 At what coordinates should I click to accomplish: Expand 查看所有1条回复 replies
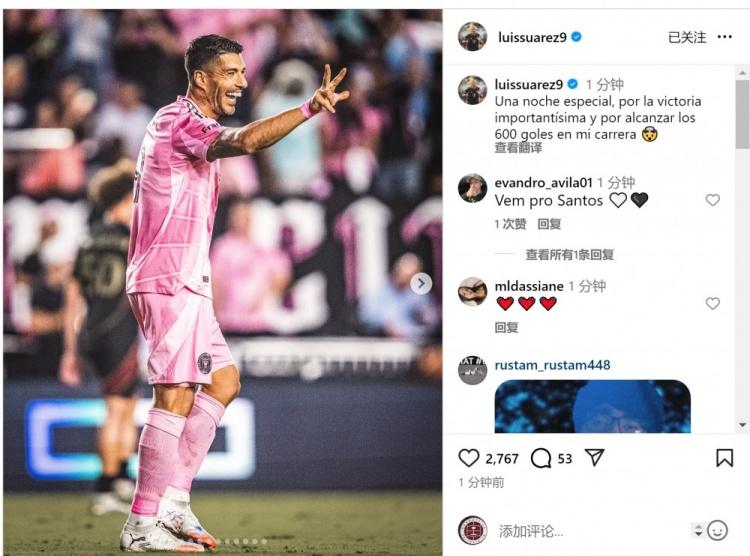pos(569,255)
